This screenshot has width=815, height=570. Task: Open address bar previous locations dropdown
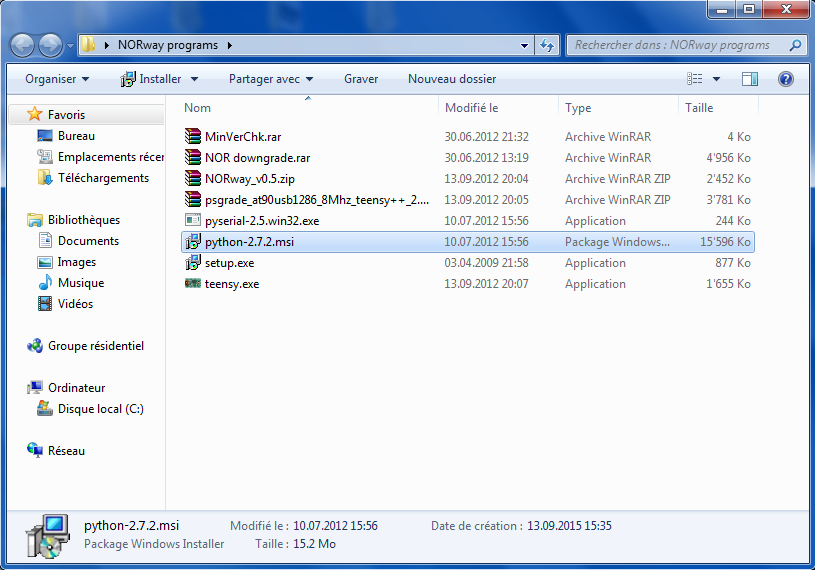(524, 46)
